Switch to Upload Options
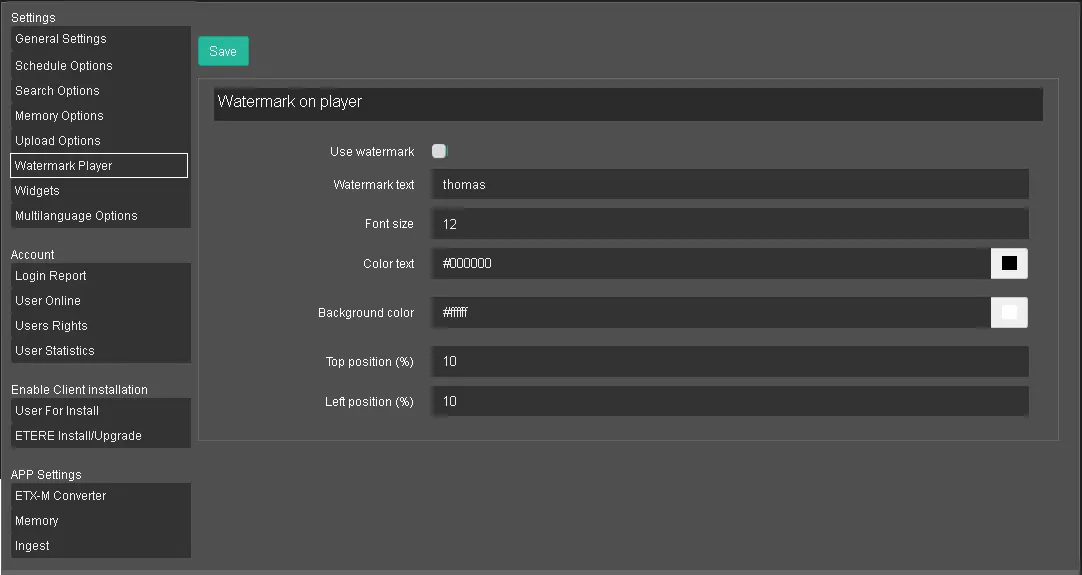Screen dimensions: 1082x575 point(58,141)
